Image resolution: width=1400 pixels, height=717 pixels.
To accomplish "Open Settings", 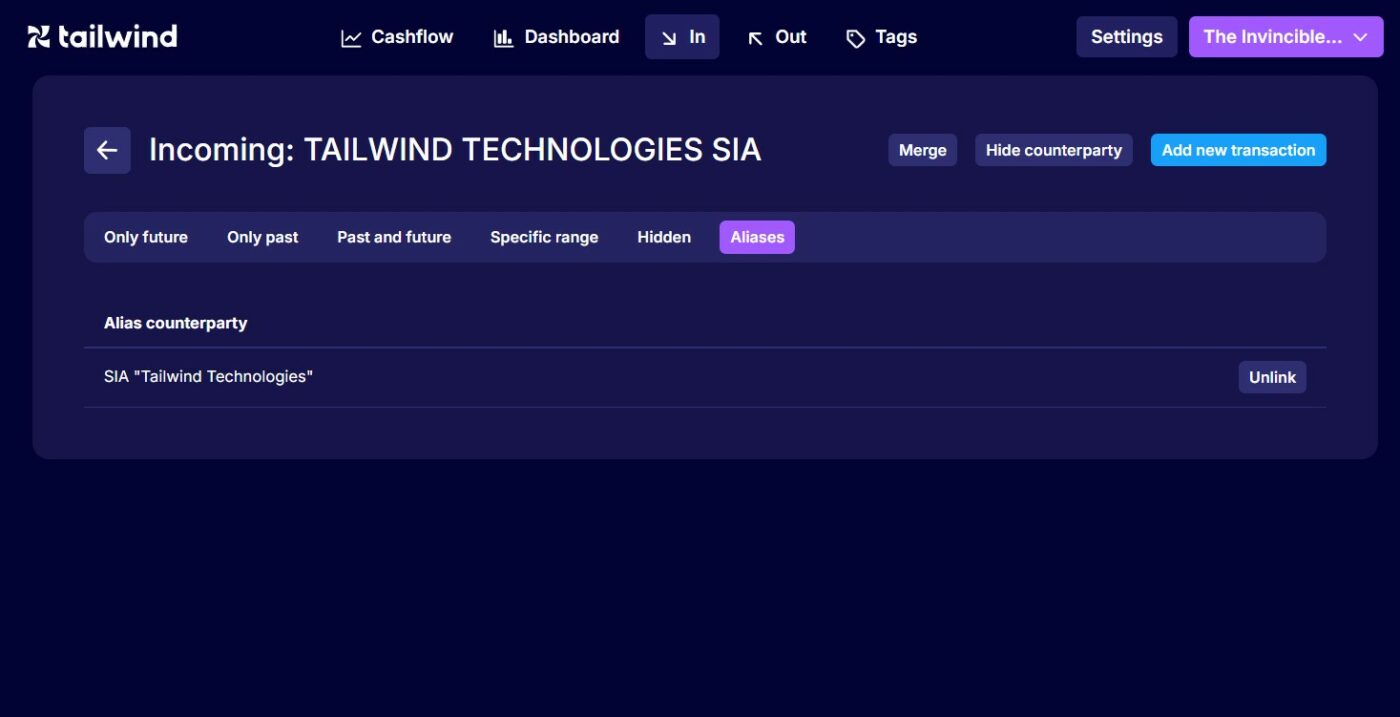I will (x=1127, y=37).
